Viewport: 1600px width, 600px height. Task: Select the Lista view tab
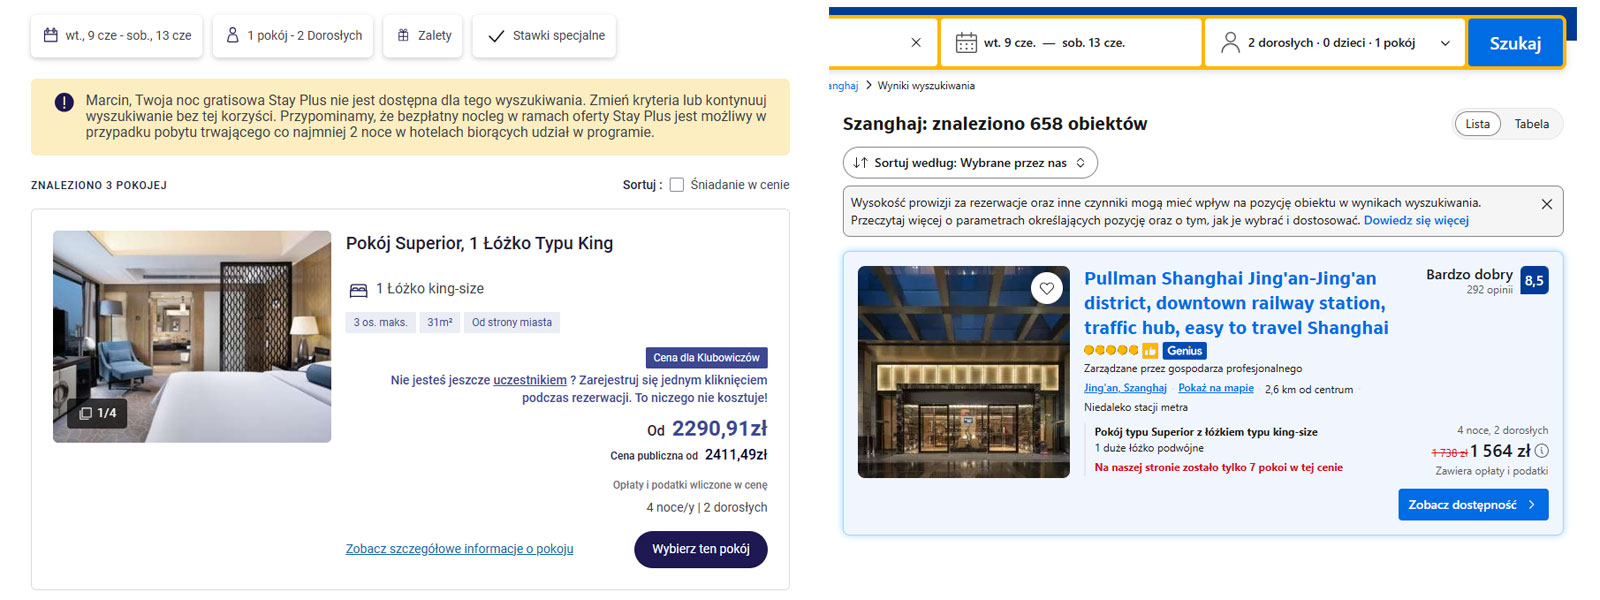click(x=1477, y=124)
